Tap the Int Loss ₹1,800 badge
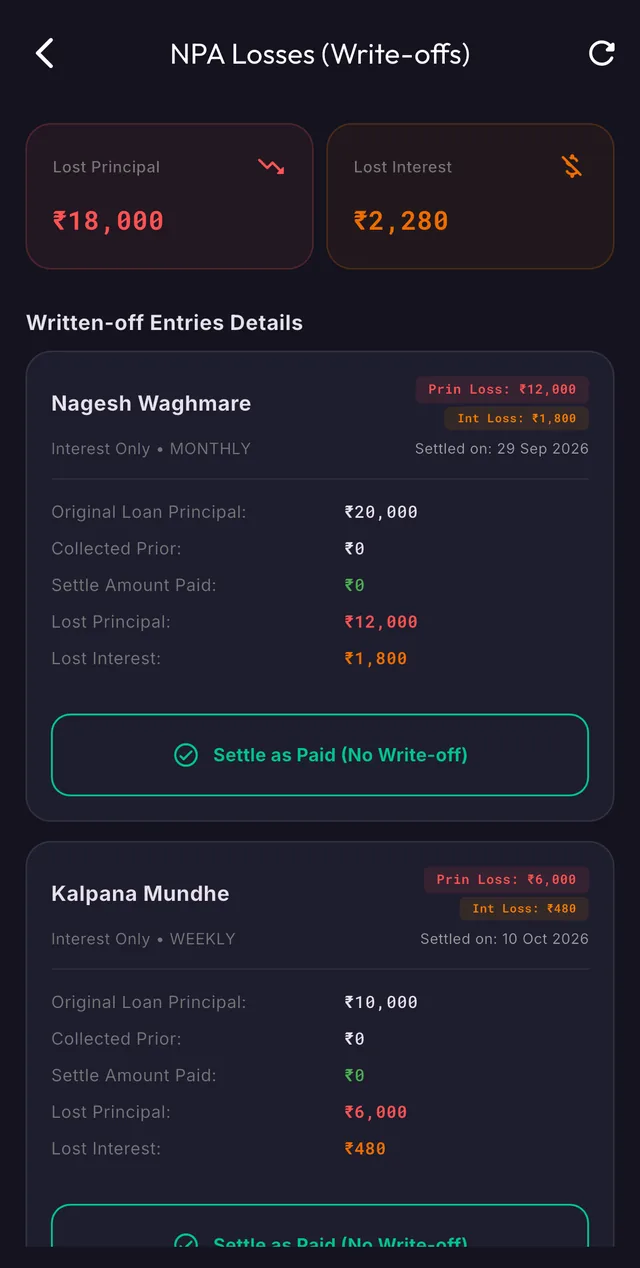Viewport: 640px width, 1268px height. [517, 418]
